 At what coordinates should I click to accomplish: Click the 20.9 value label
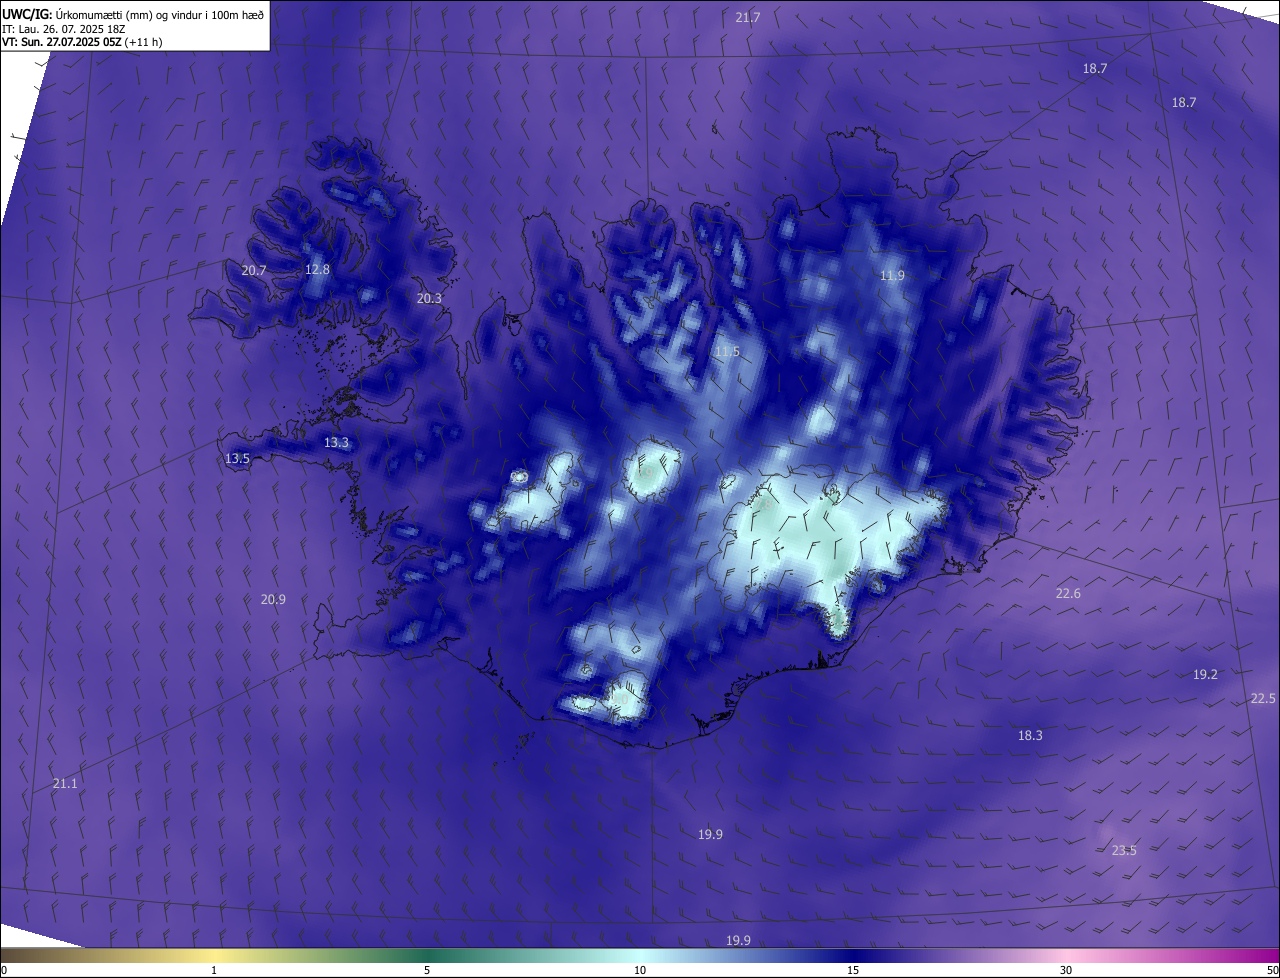pos(273,600)
